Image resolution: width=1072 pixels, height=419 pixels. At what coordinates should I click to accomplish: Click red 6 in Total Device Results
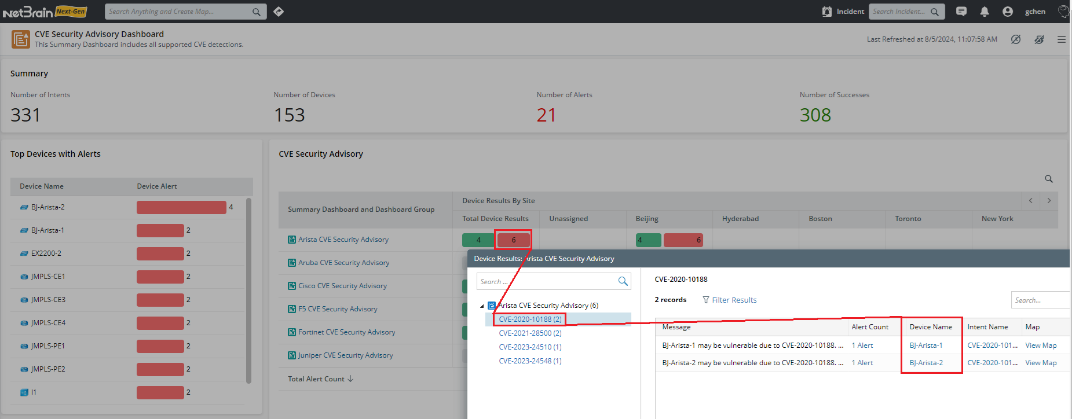(x=513, y=240)
